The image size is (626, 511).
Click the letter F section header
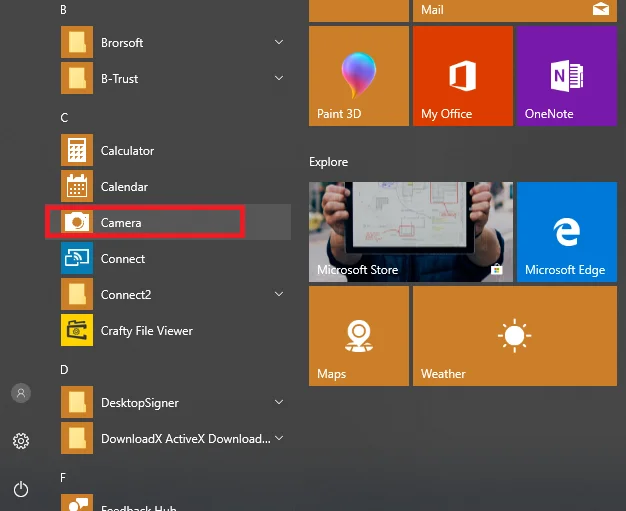[63, 477]
